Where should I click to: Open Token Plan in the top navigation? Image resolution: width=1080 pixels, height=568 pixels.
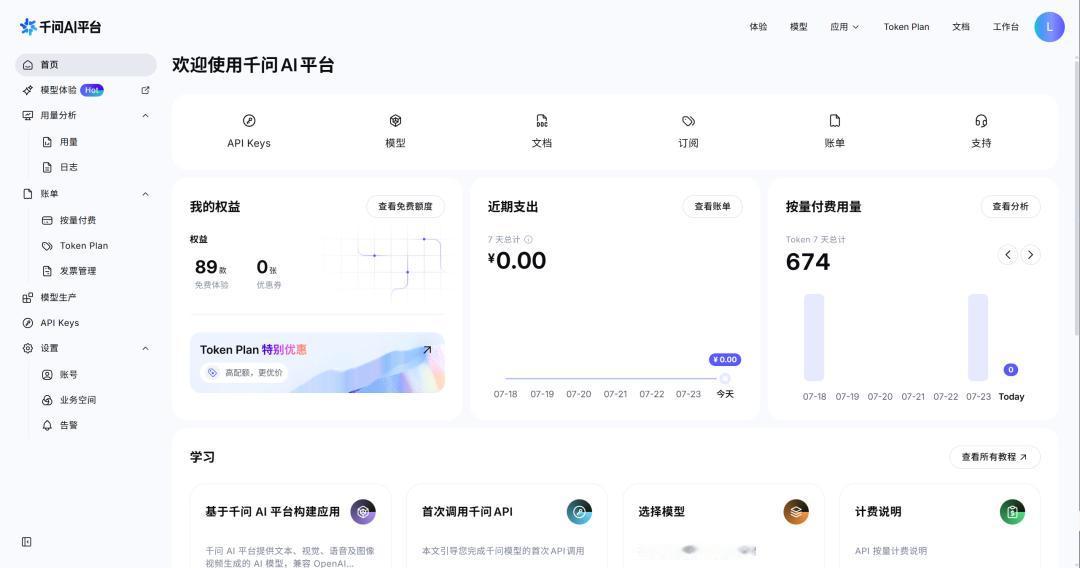click(x=906, y=27)
